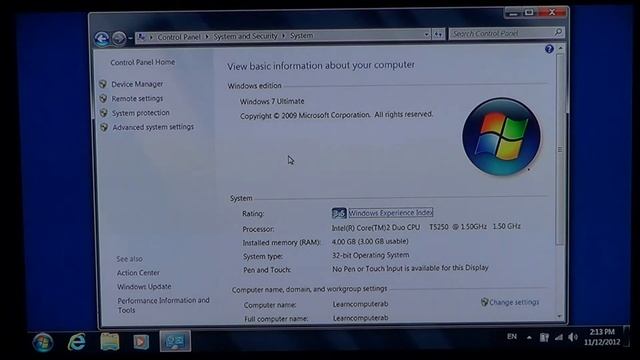Click the search magnifier icon
The width and height of the screenshot is (640, 360).
pos(558,32)
